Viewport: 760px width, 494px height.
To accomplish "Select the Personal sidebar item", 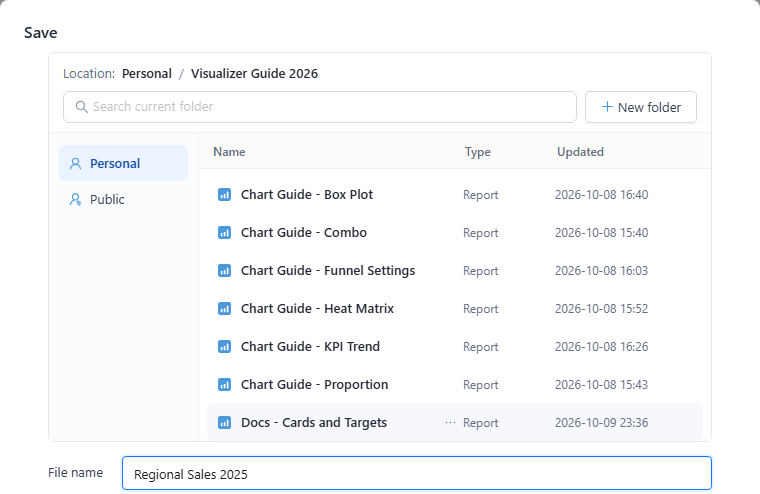I will click(x=124, y=163).
